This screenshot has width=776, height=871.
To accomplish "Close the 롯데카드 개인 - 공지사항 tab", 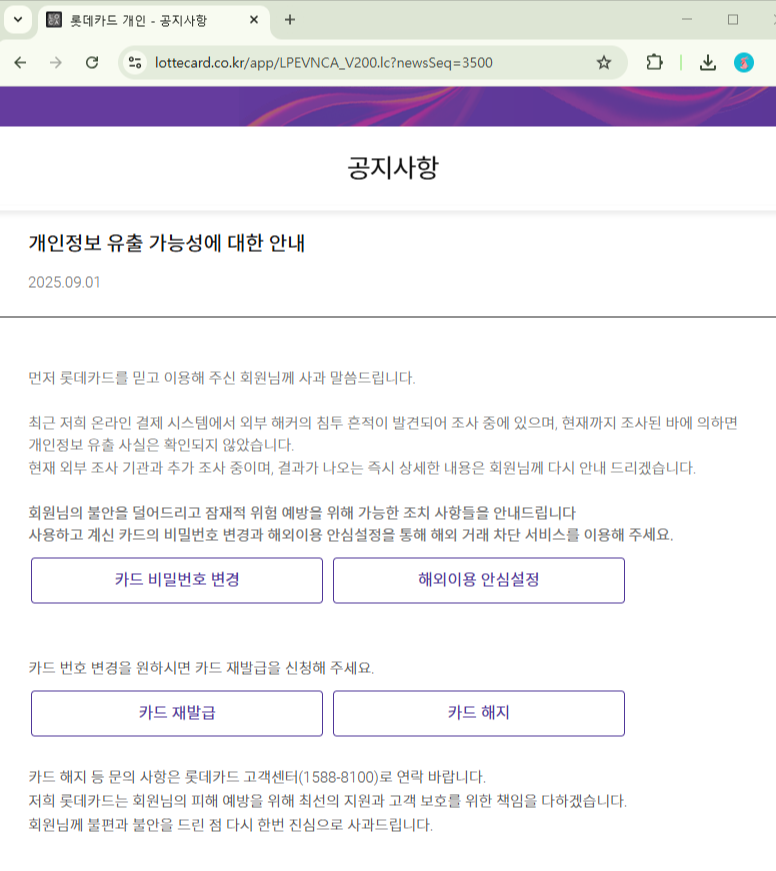I will pos(254,20).
